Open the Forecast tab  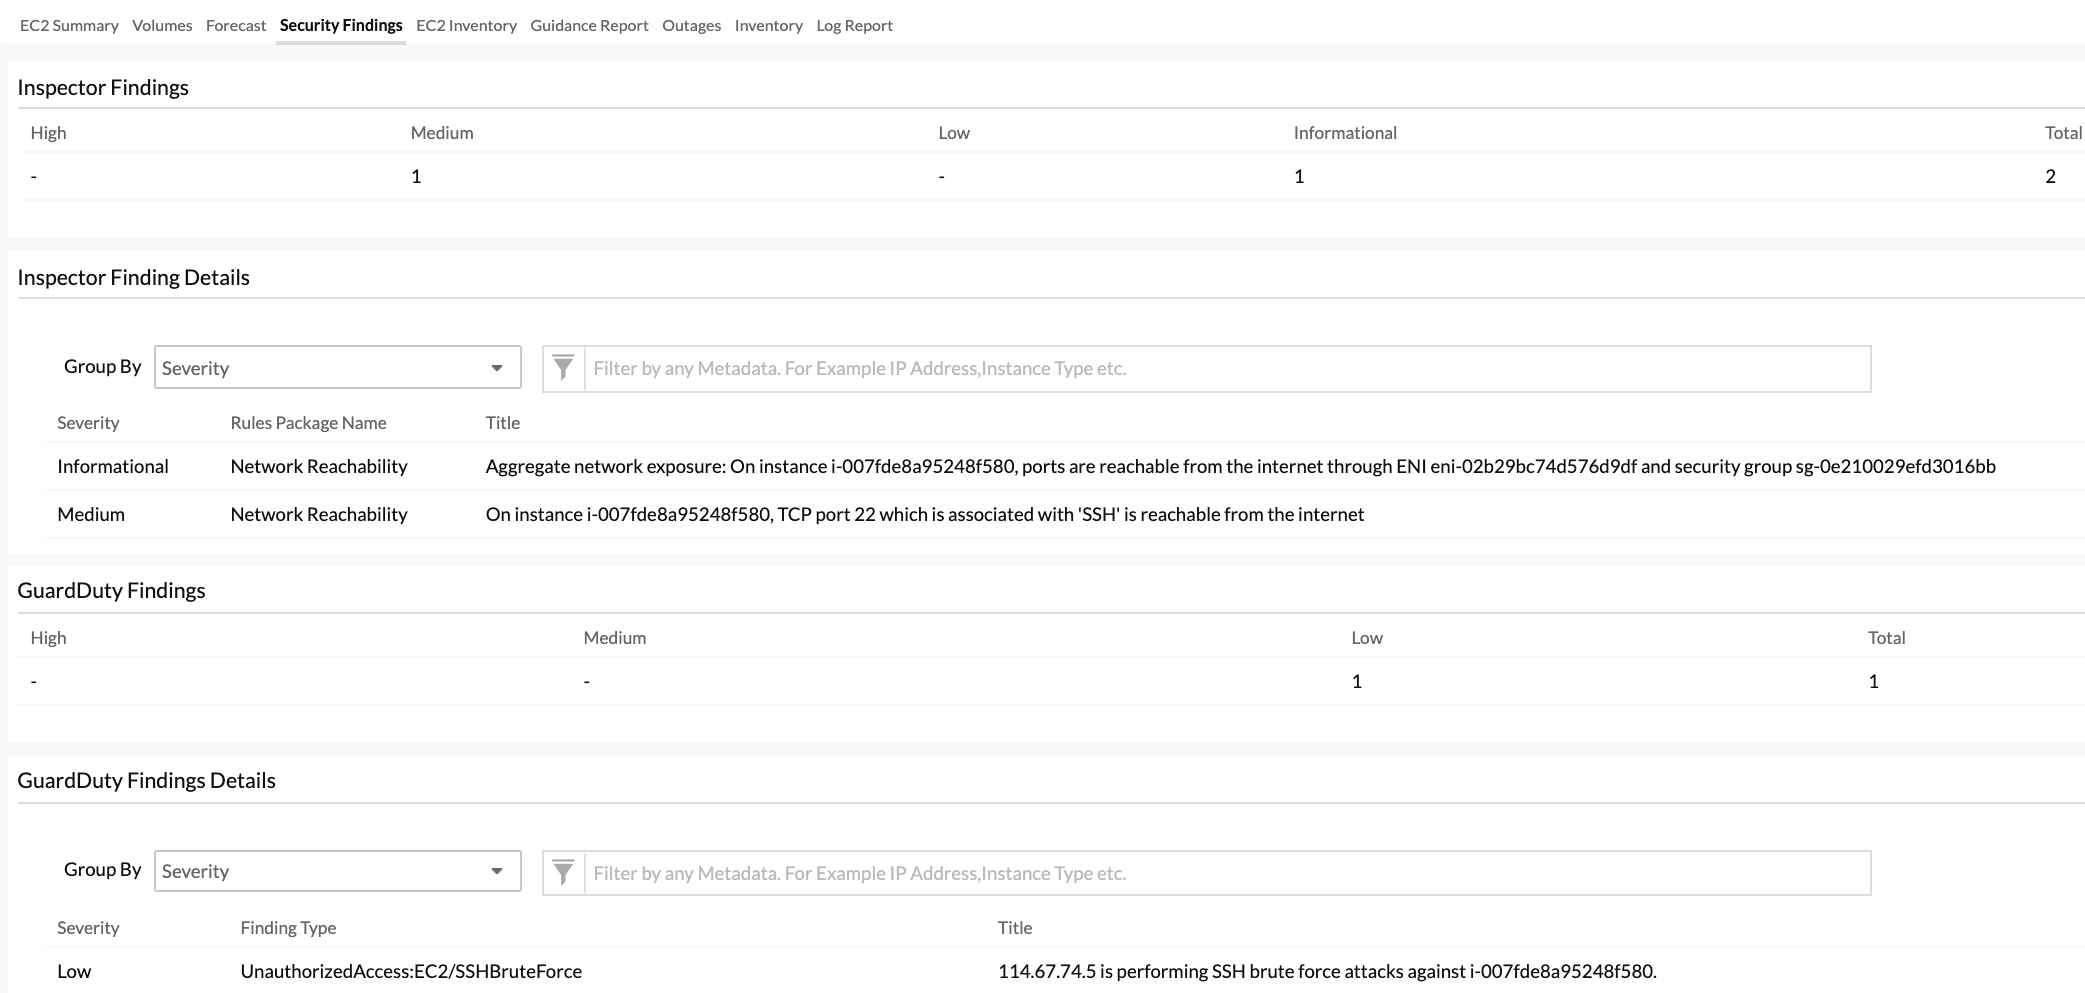pyautogui.click(x=234, y=25)
